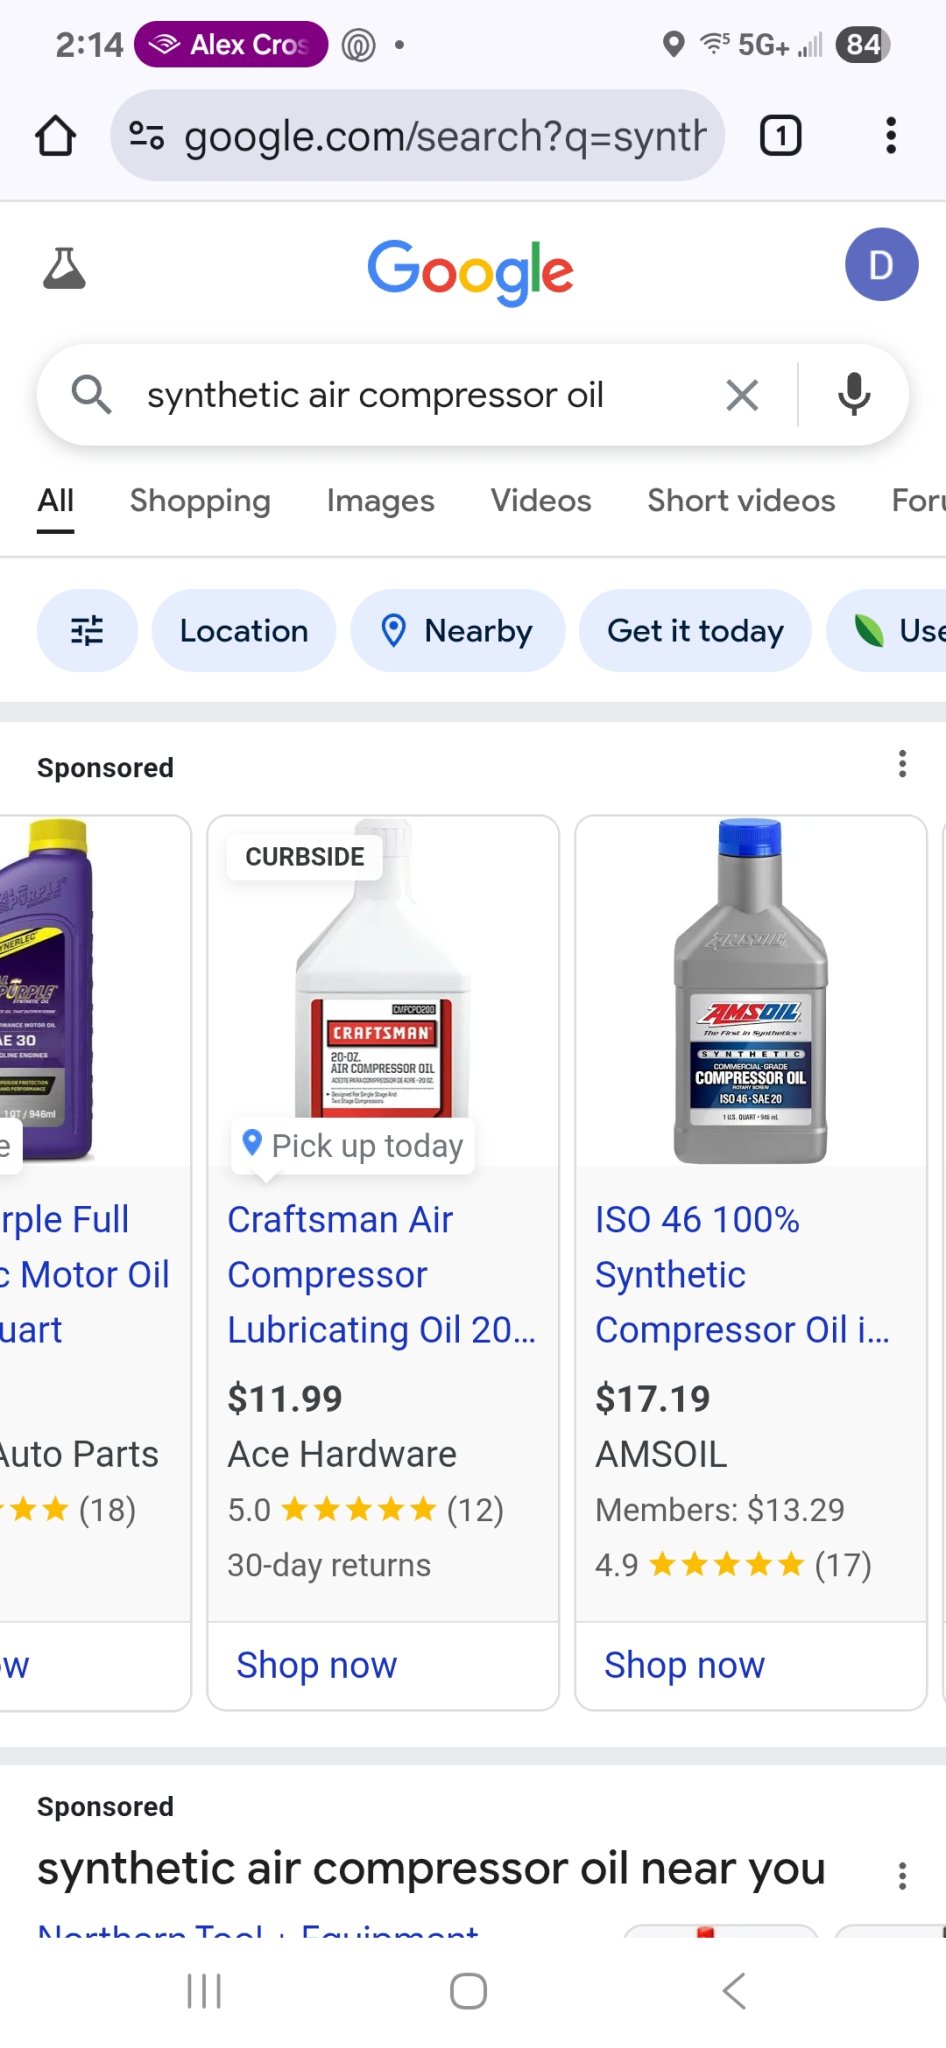The width and height of the screenshot is (946, 2048).
Task: Switch to the Images tab
Action: coord(380,501)
